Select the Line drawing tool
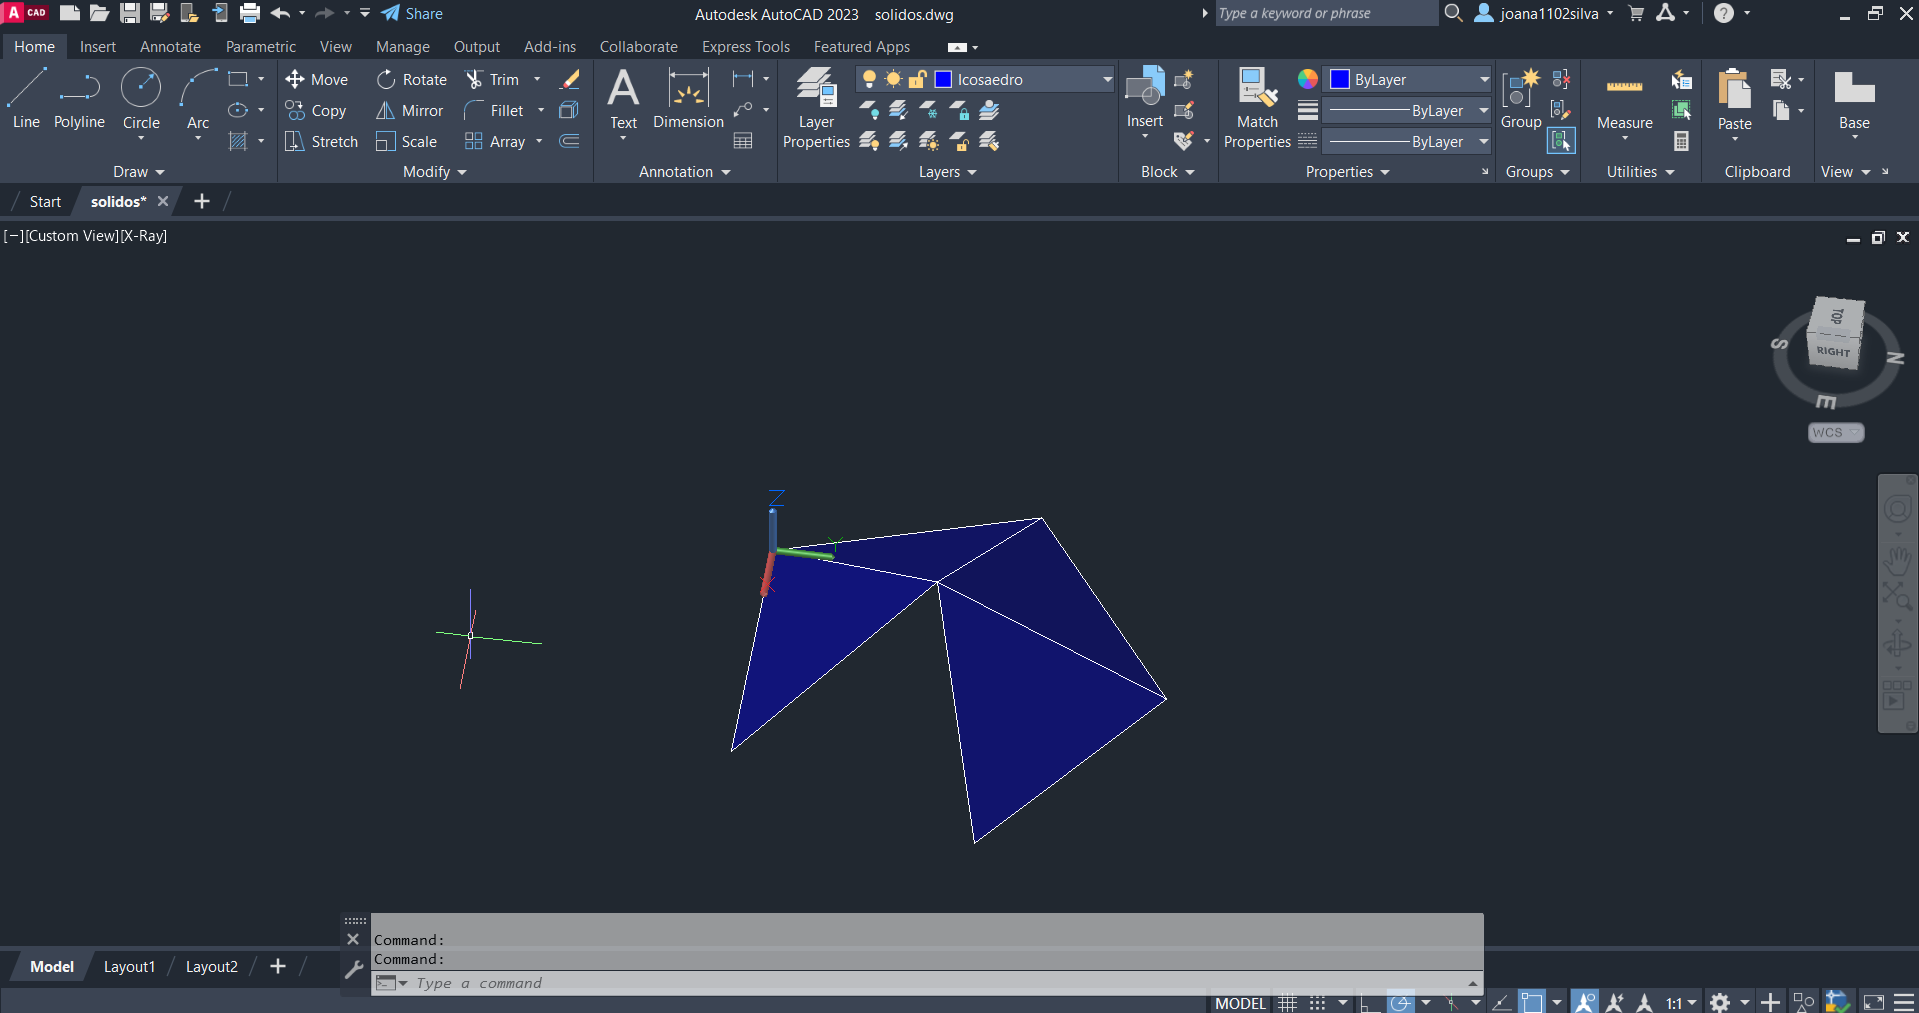Image resolution: width=1919 pixels, height=1013 pixels. coord(26,98)
